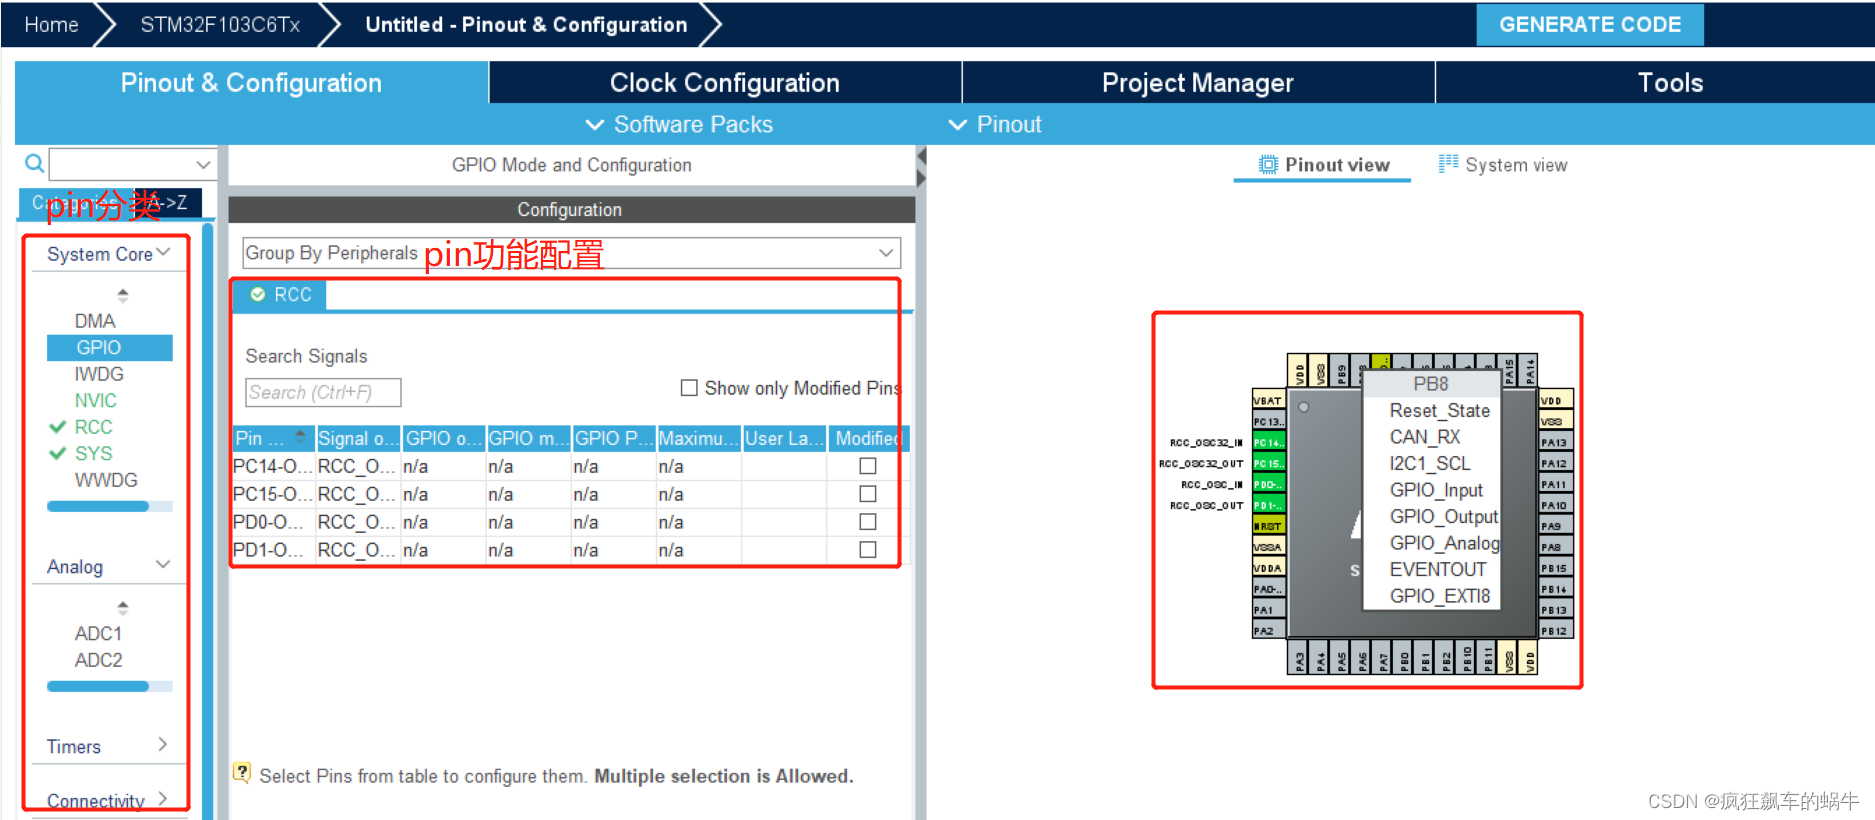Click the PA15 pin on chip top
This screenshot has width=1875, height=820.
click(x=1508, y=371)
